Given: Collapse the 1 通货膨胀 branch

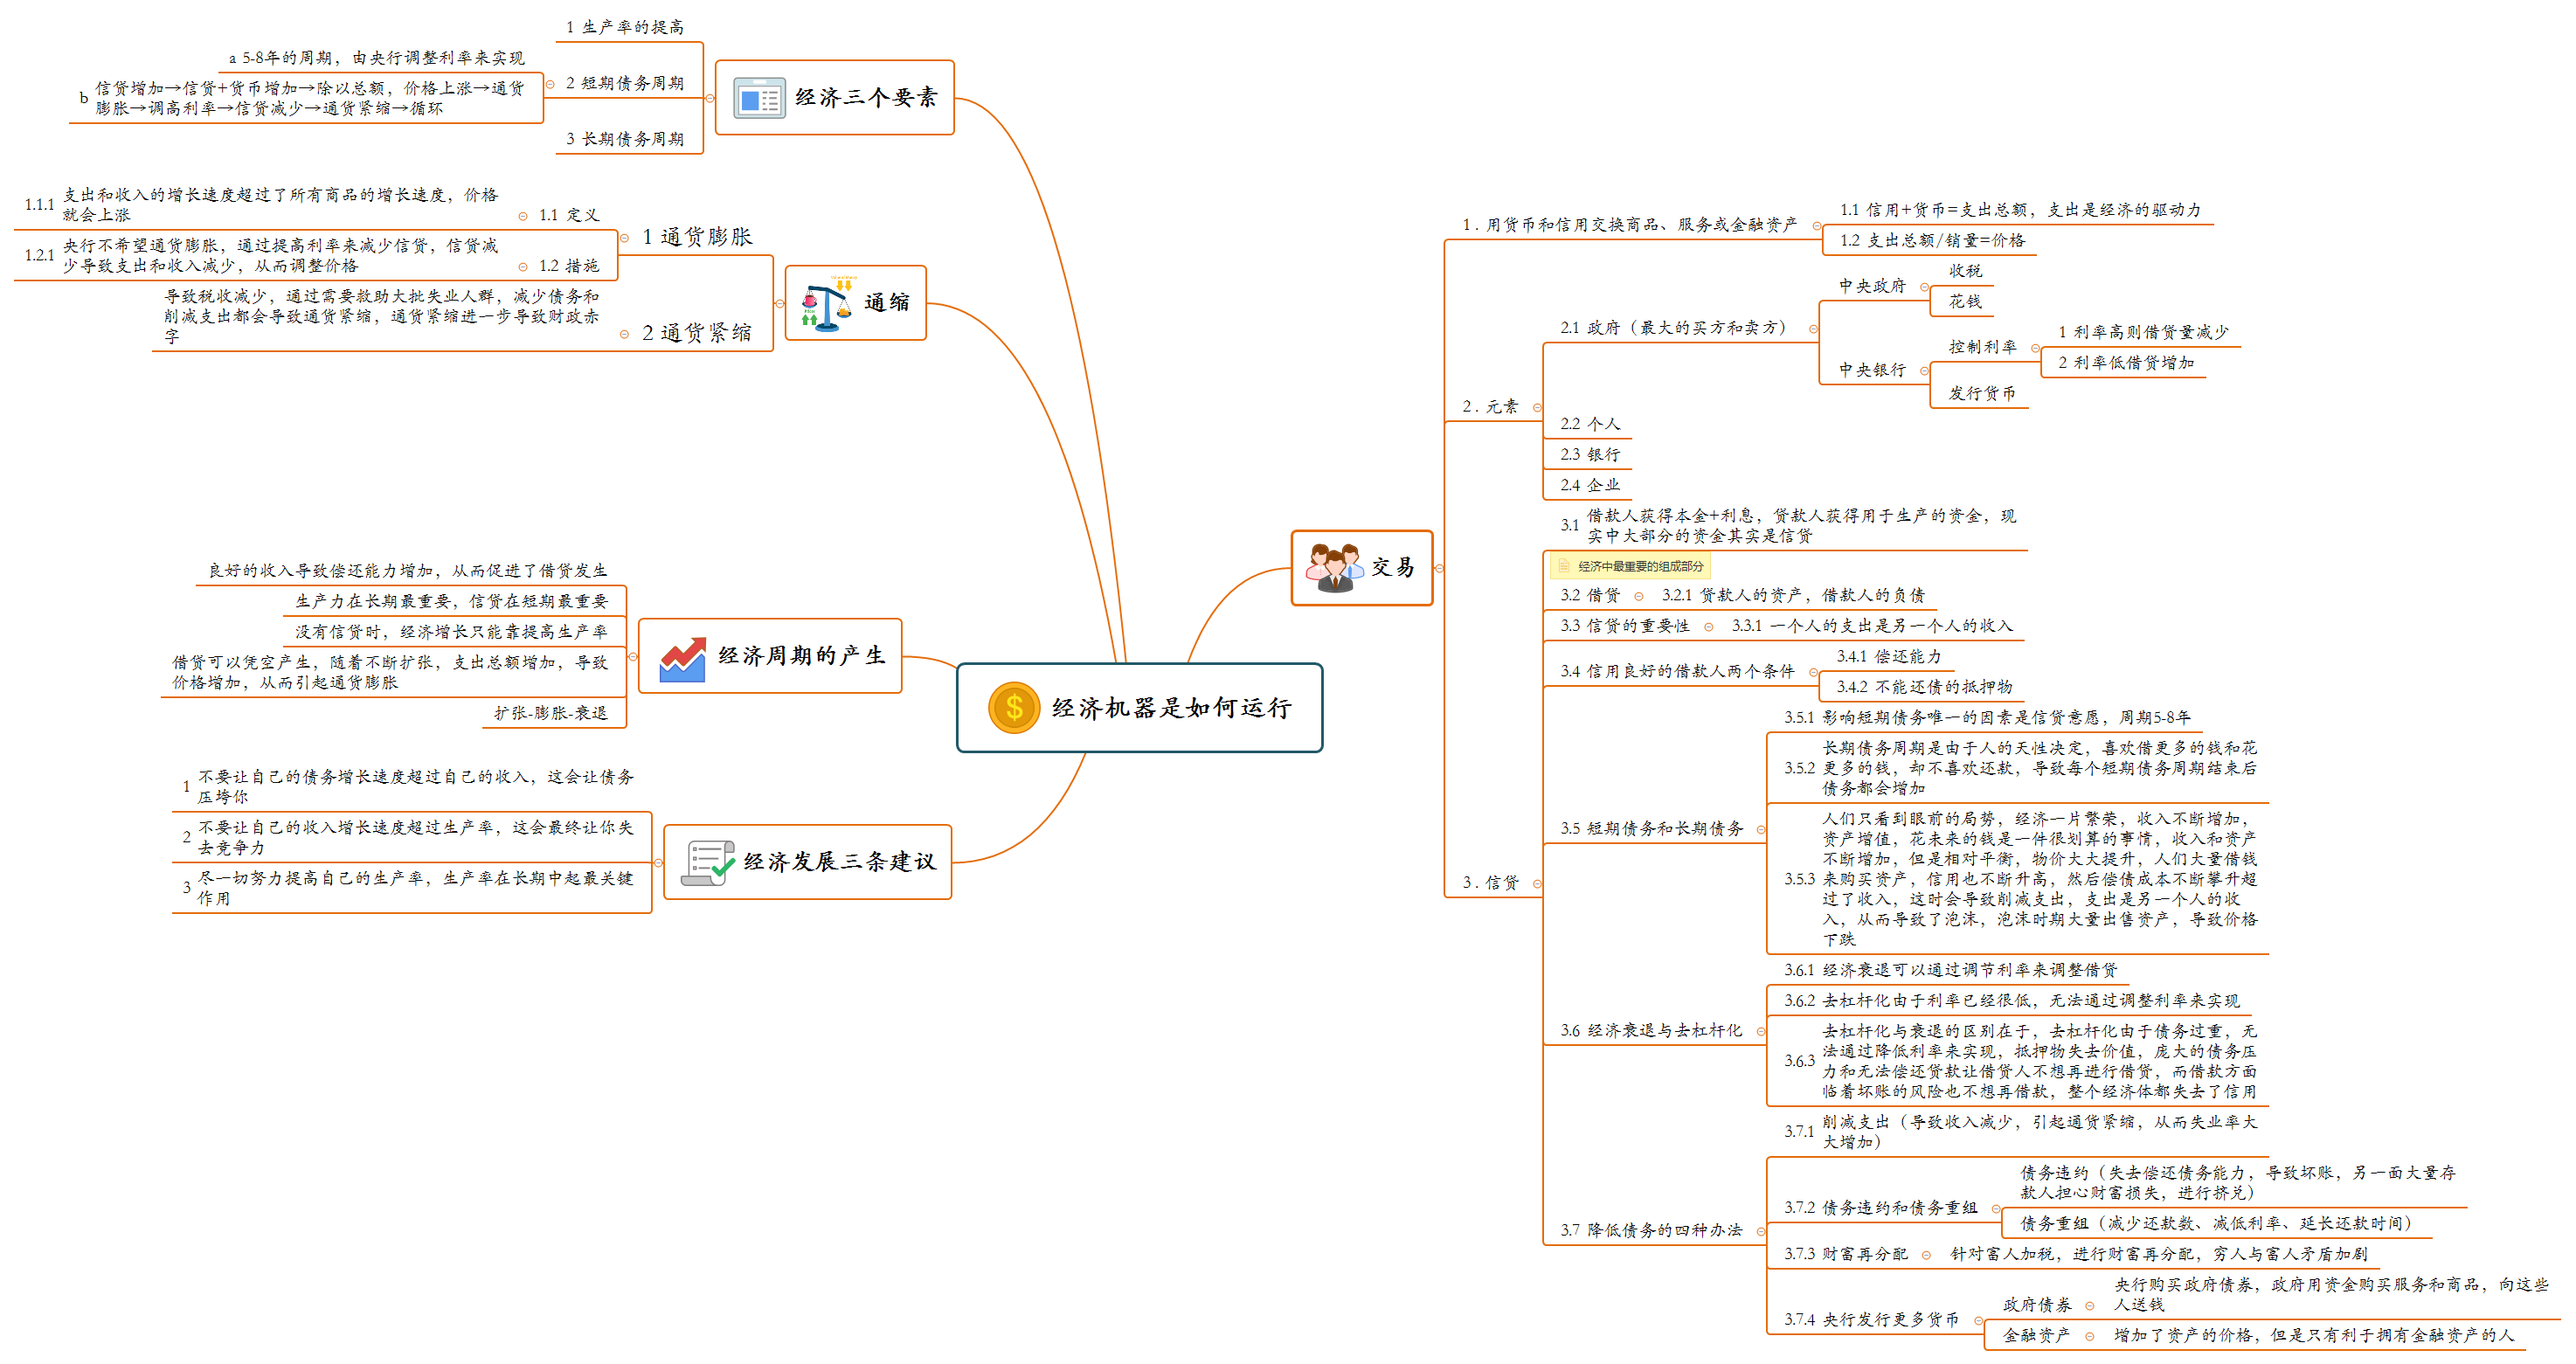Looking at the screenshot, I should (x=624, y=238).
